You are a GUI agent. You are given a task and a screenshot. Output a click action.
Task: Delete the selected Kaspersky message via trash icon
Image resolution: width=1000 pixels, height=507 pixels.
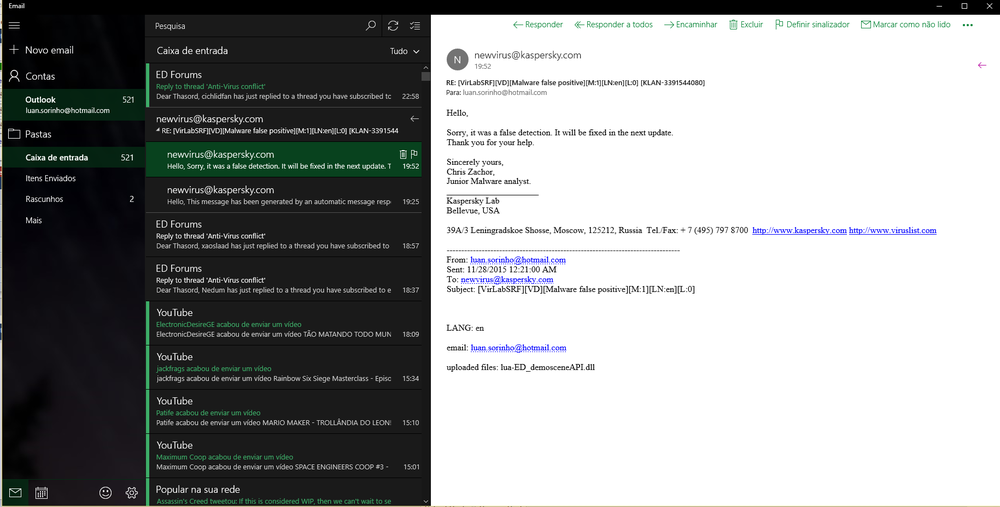pyautogui.click(x=402, y=154)
